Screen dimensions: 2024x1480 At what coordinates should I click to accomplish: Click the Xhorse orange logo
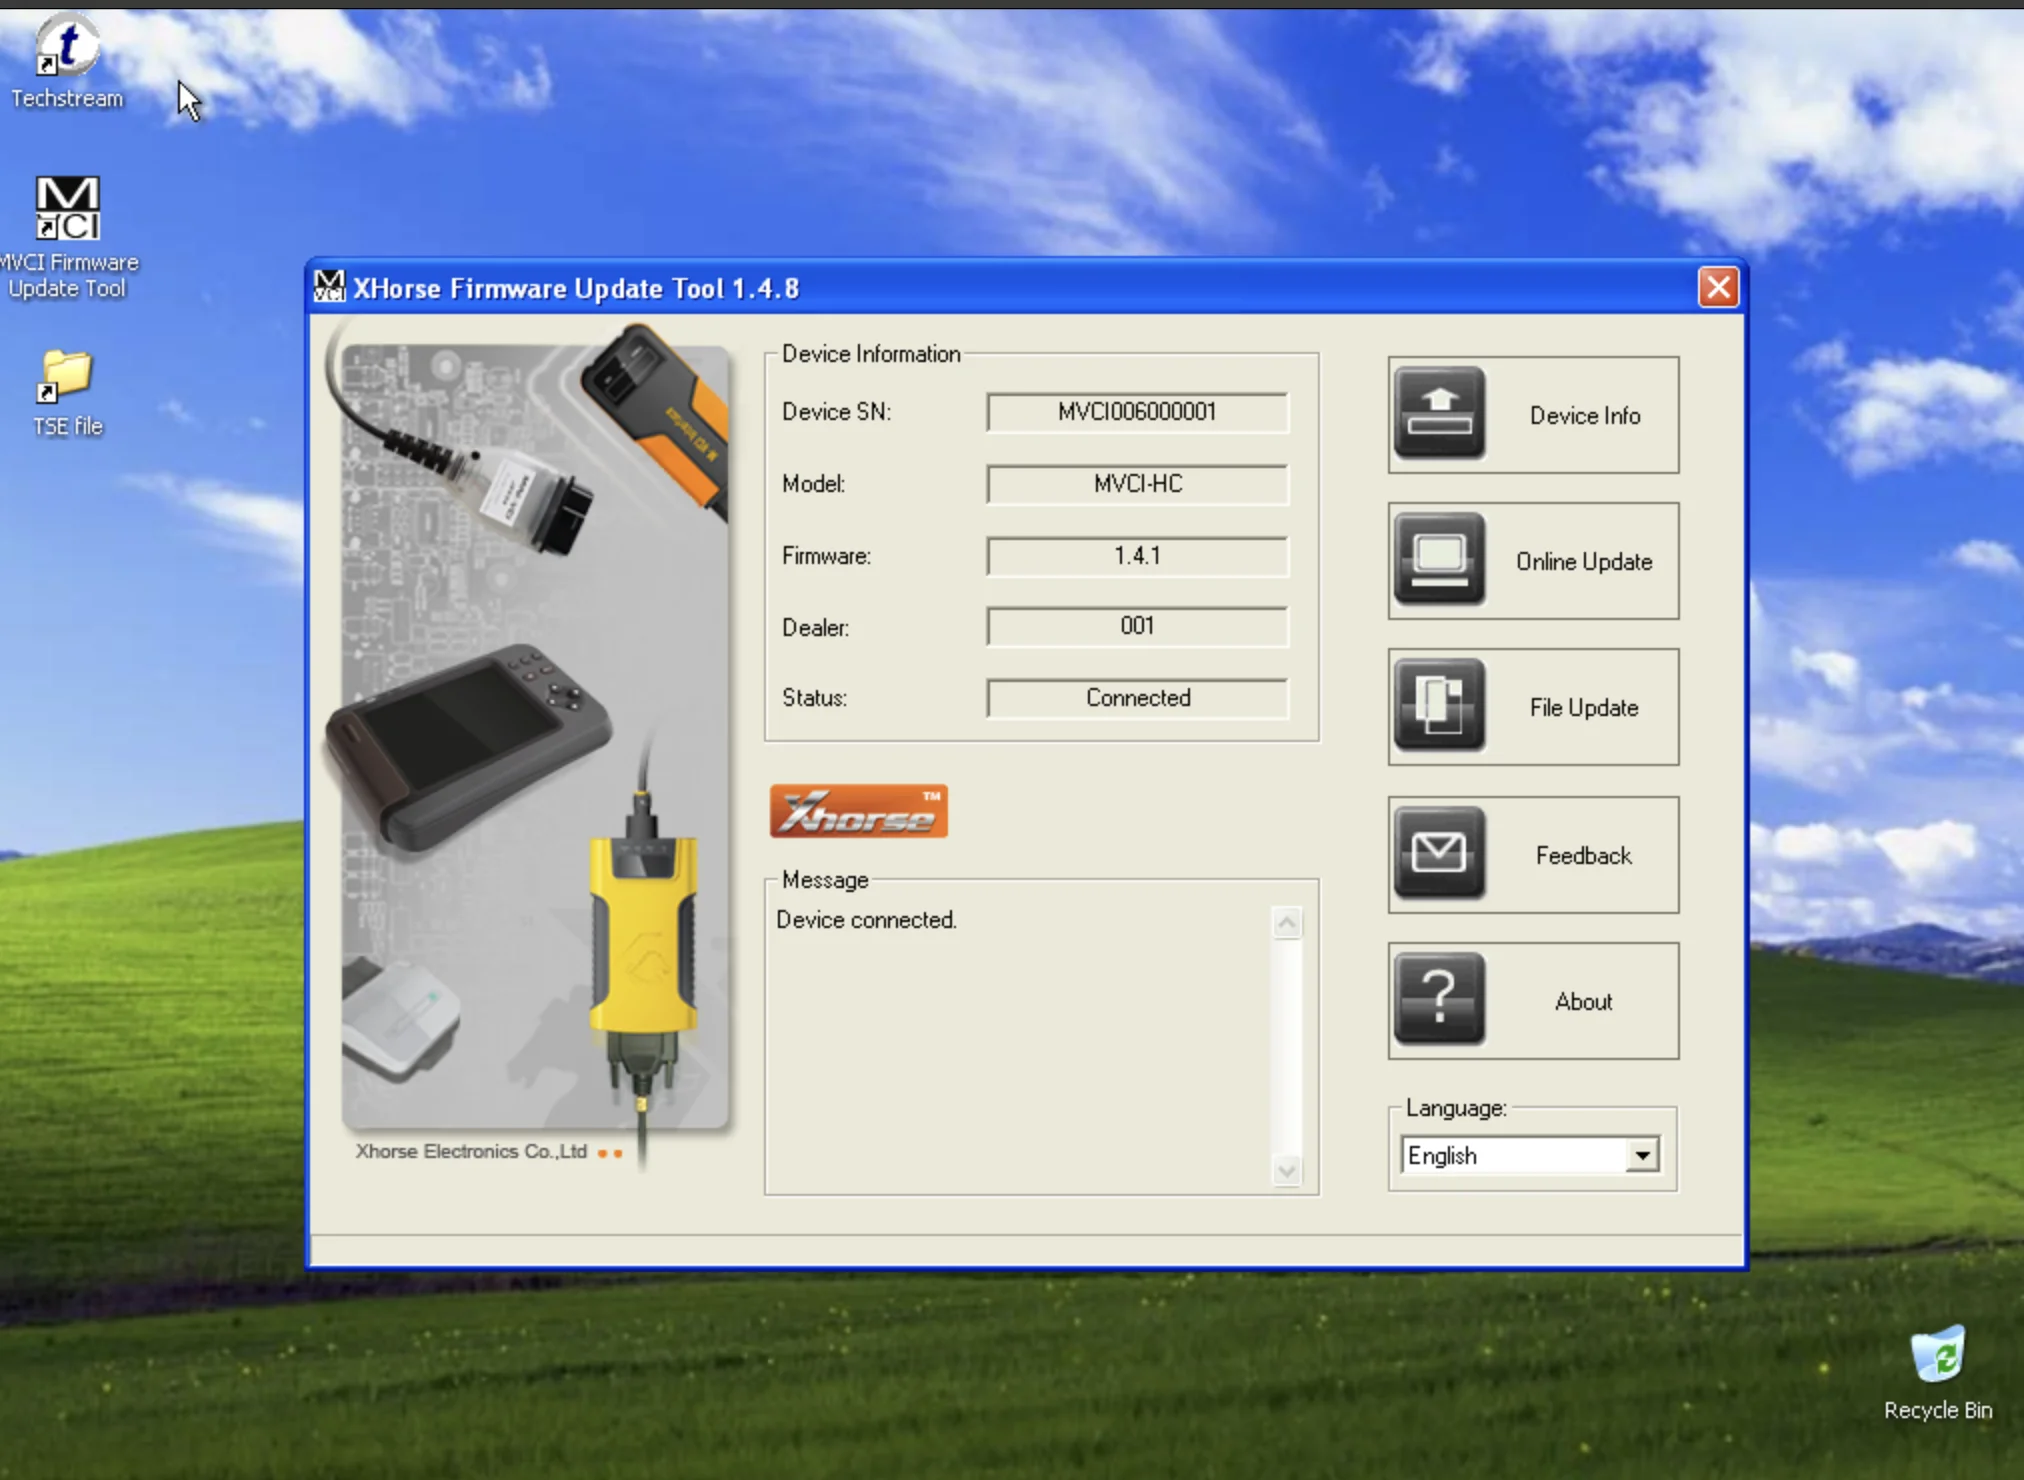pyautogui.click(x=858, y=811)
